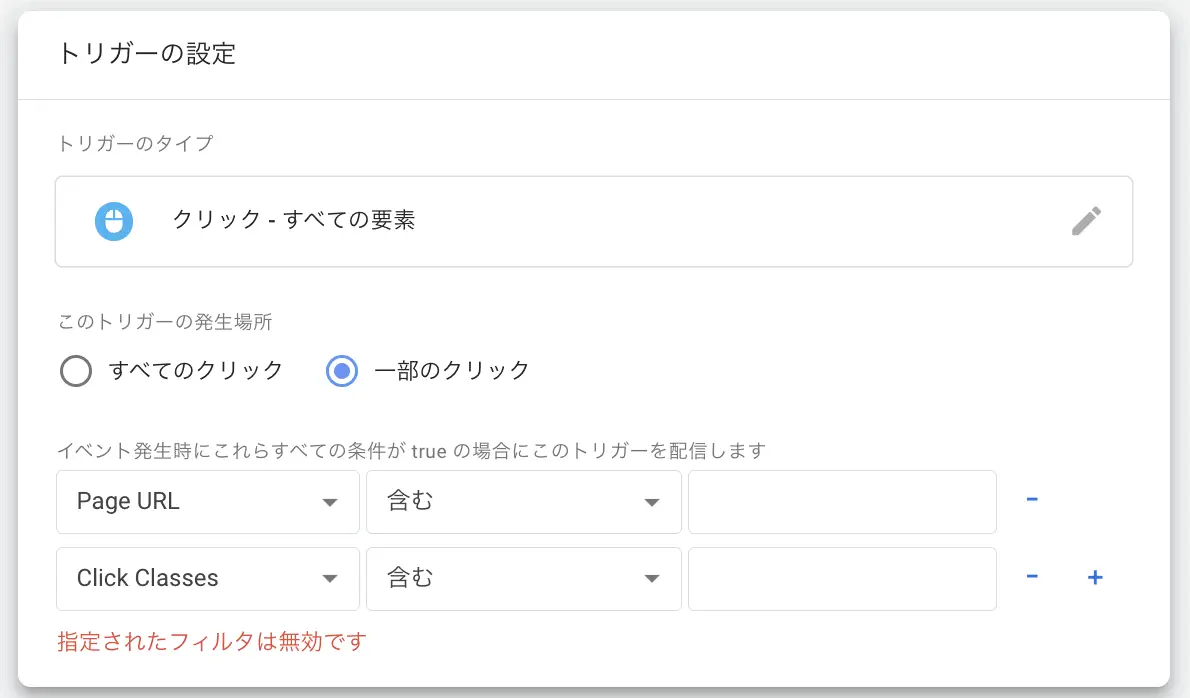The image size is (1190, 698).
Task: Click the red invalid filter error message
Action: point(212,642)
